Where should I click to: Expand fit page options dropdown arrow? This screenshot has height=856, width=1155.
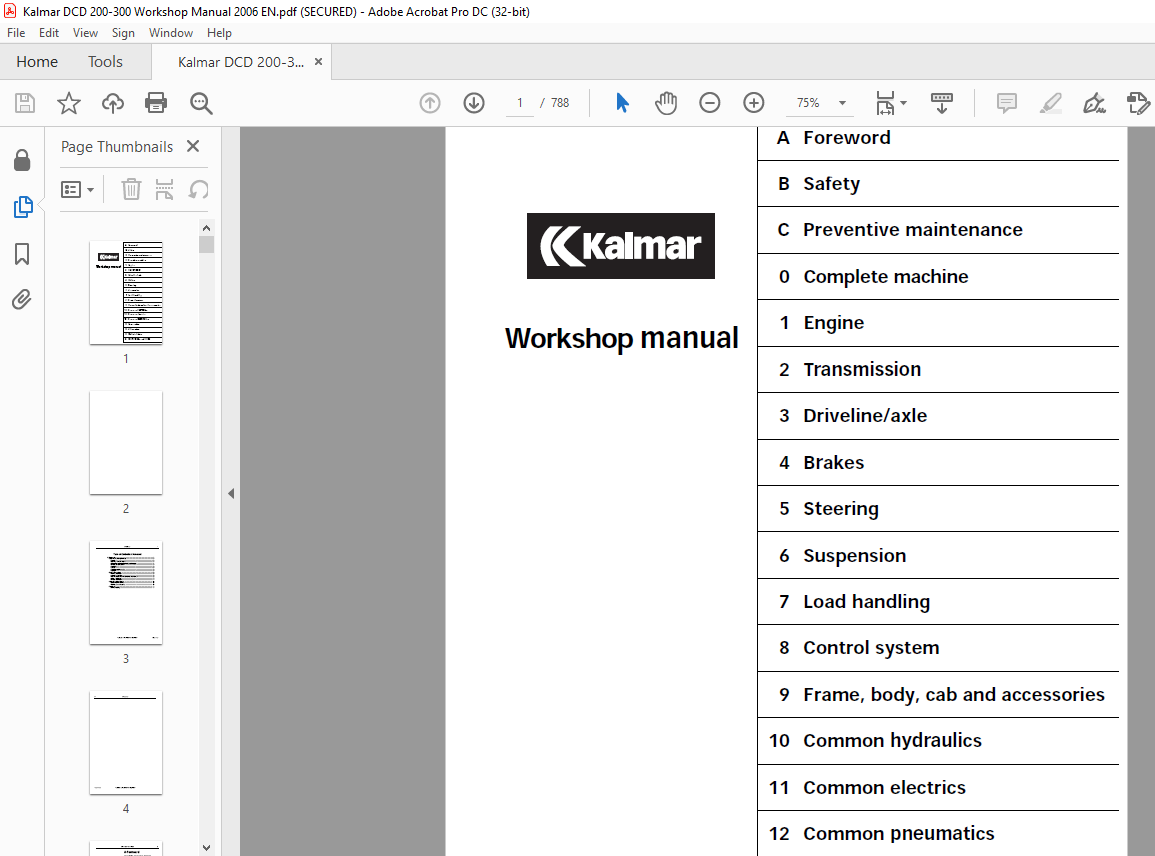[x=904, y=103]
